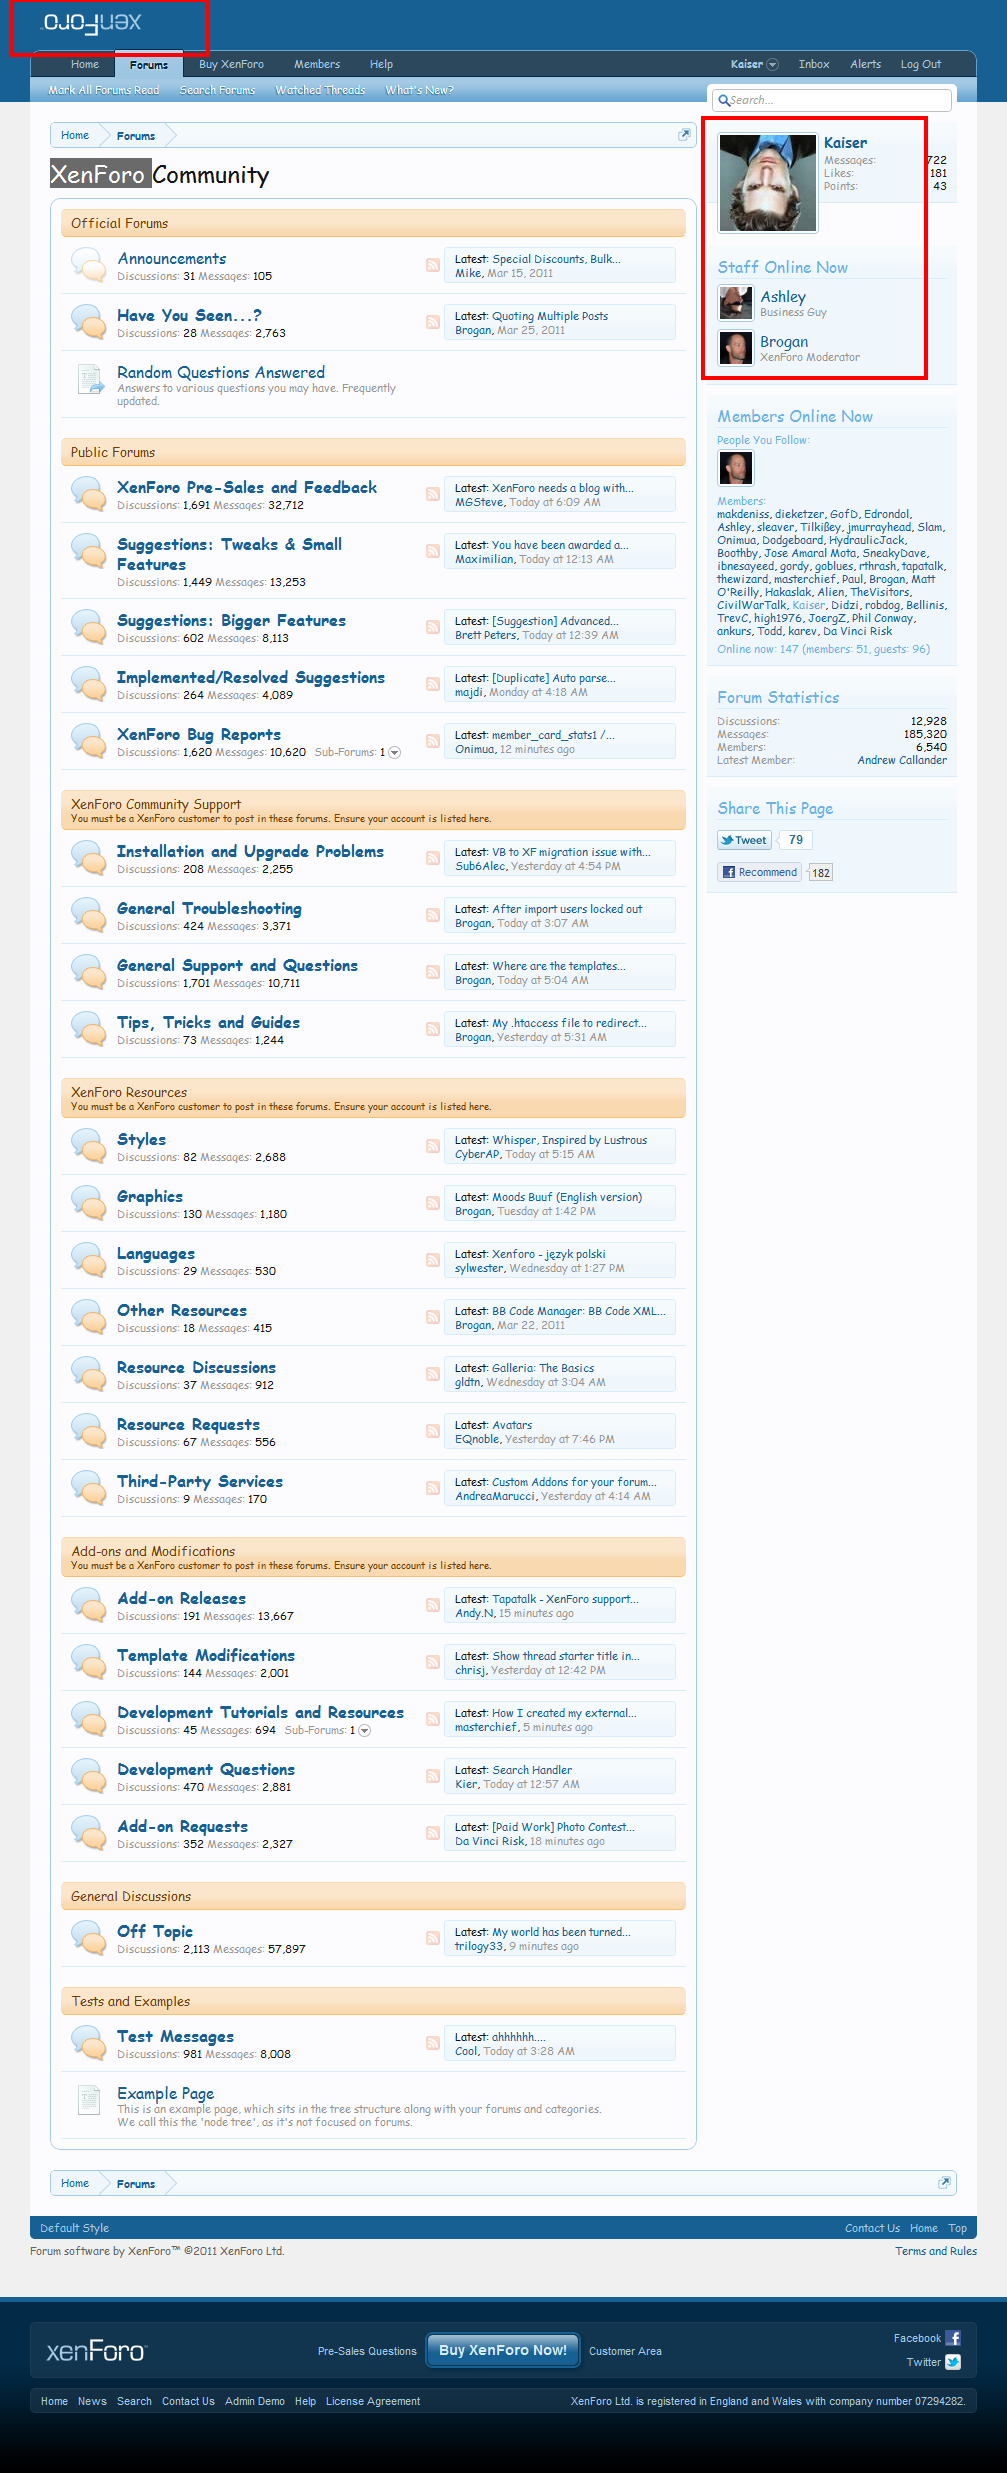Image resolution: width=1007 pixels, height=2473 pixels.
Task: Click inside the Search input field
Action: [x=832, y=100]
